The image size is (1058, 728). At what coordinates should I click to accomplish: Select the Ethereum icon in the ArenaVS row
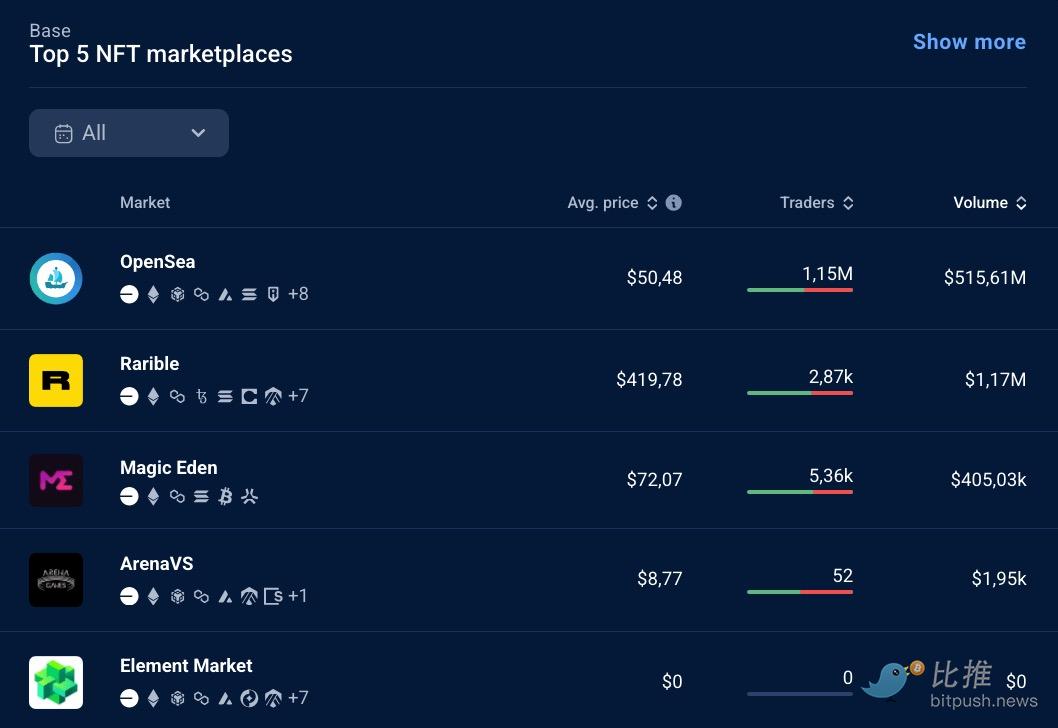(x=153, y=596)
